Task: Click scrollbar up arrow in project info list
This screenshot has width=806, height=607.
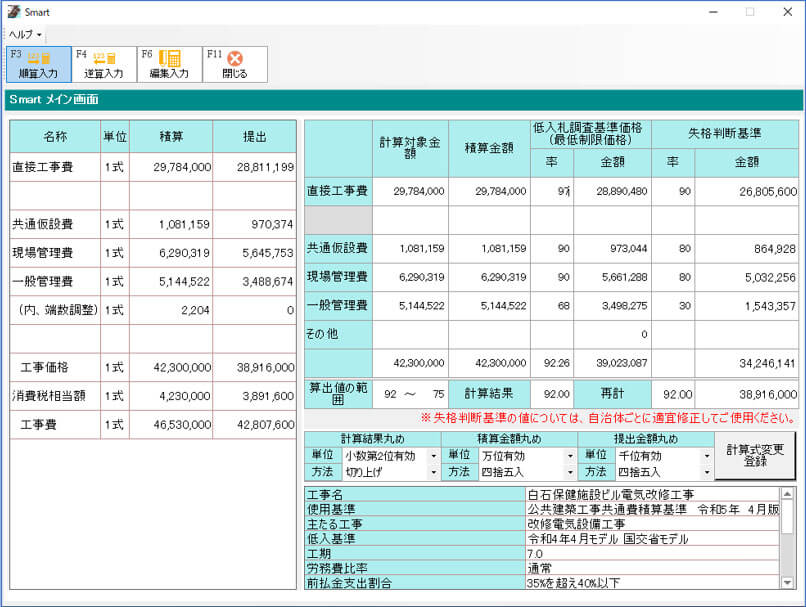Action: pos(787,494)
